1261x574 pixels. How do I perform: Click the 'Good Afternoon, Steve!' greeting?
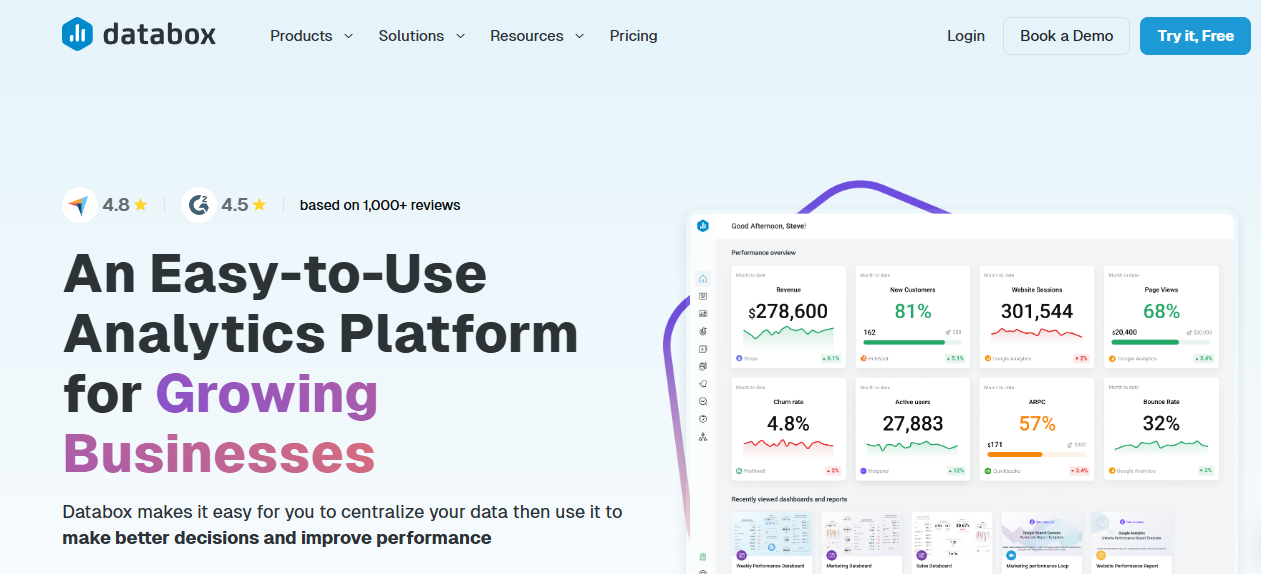click(768, 226)
